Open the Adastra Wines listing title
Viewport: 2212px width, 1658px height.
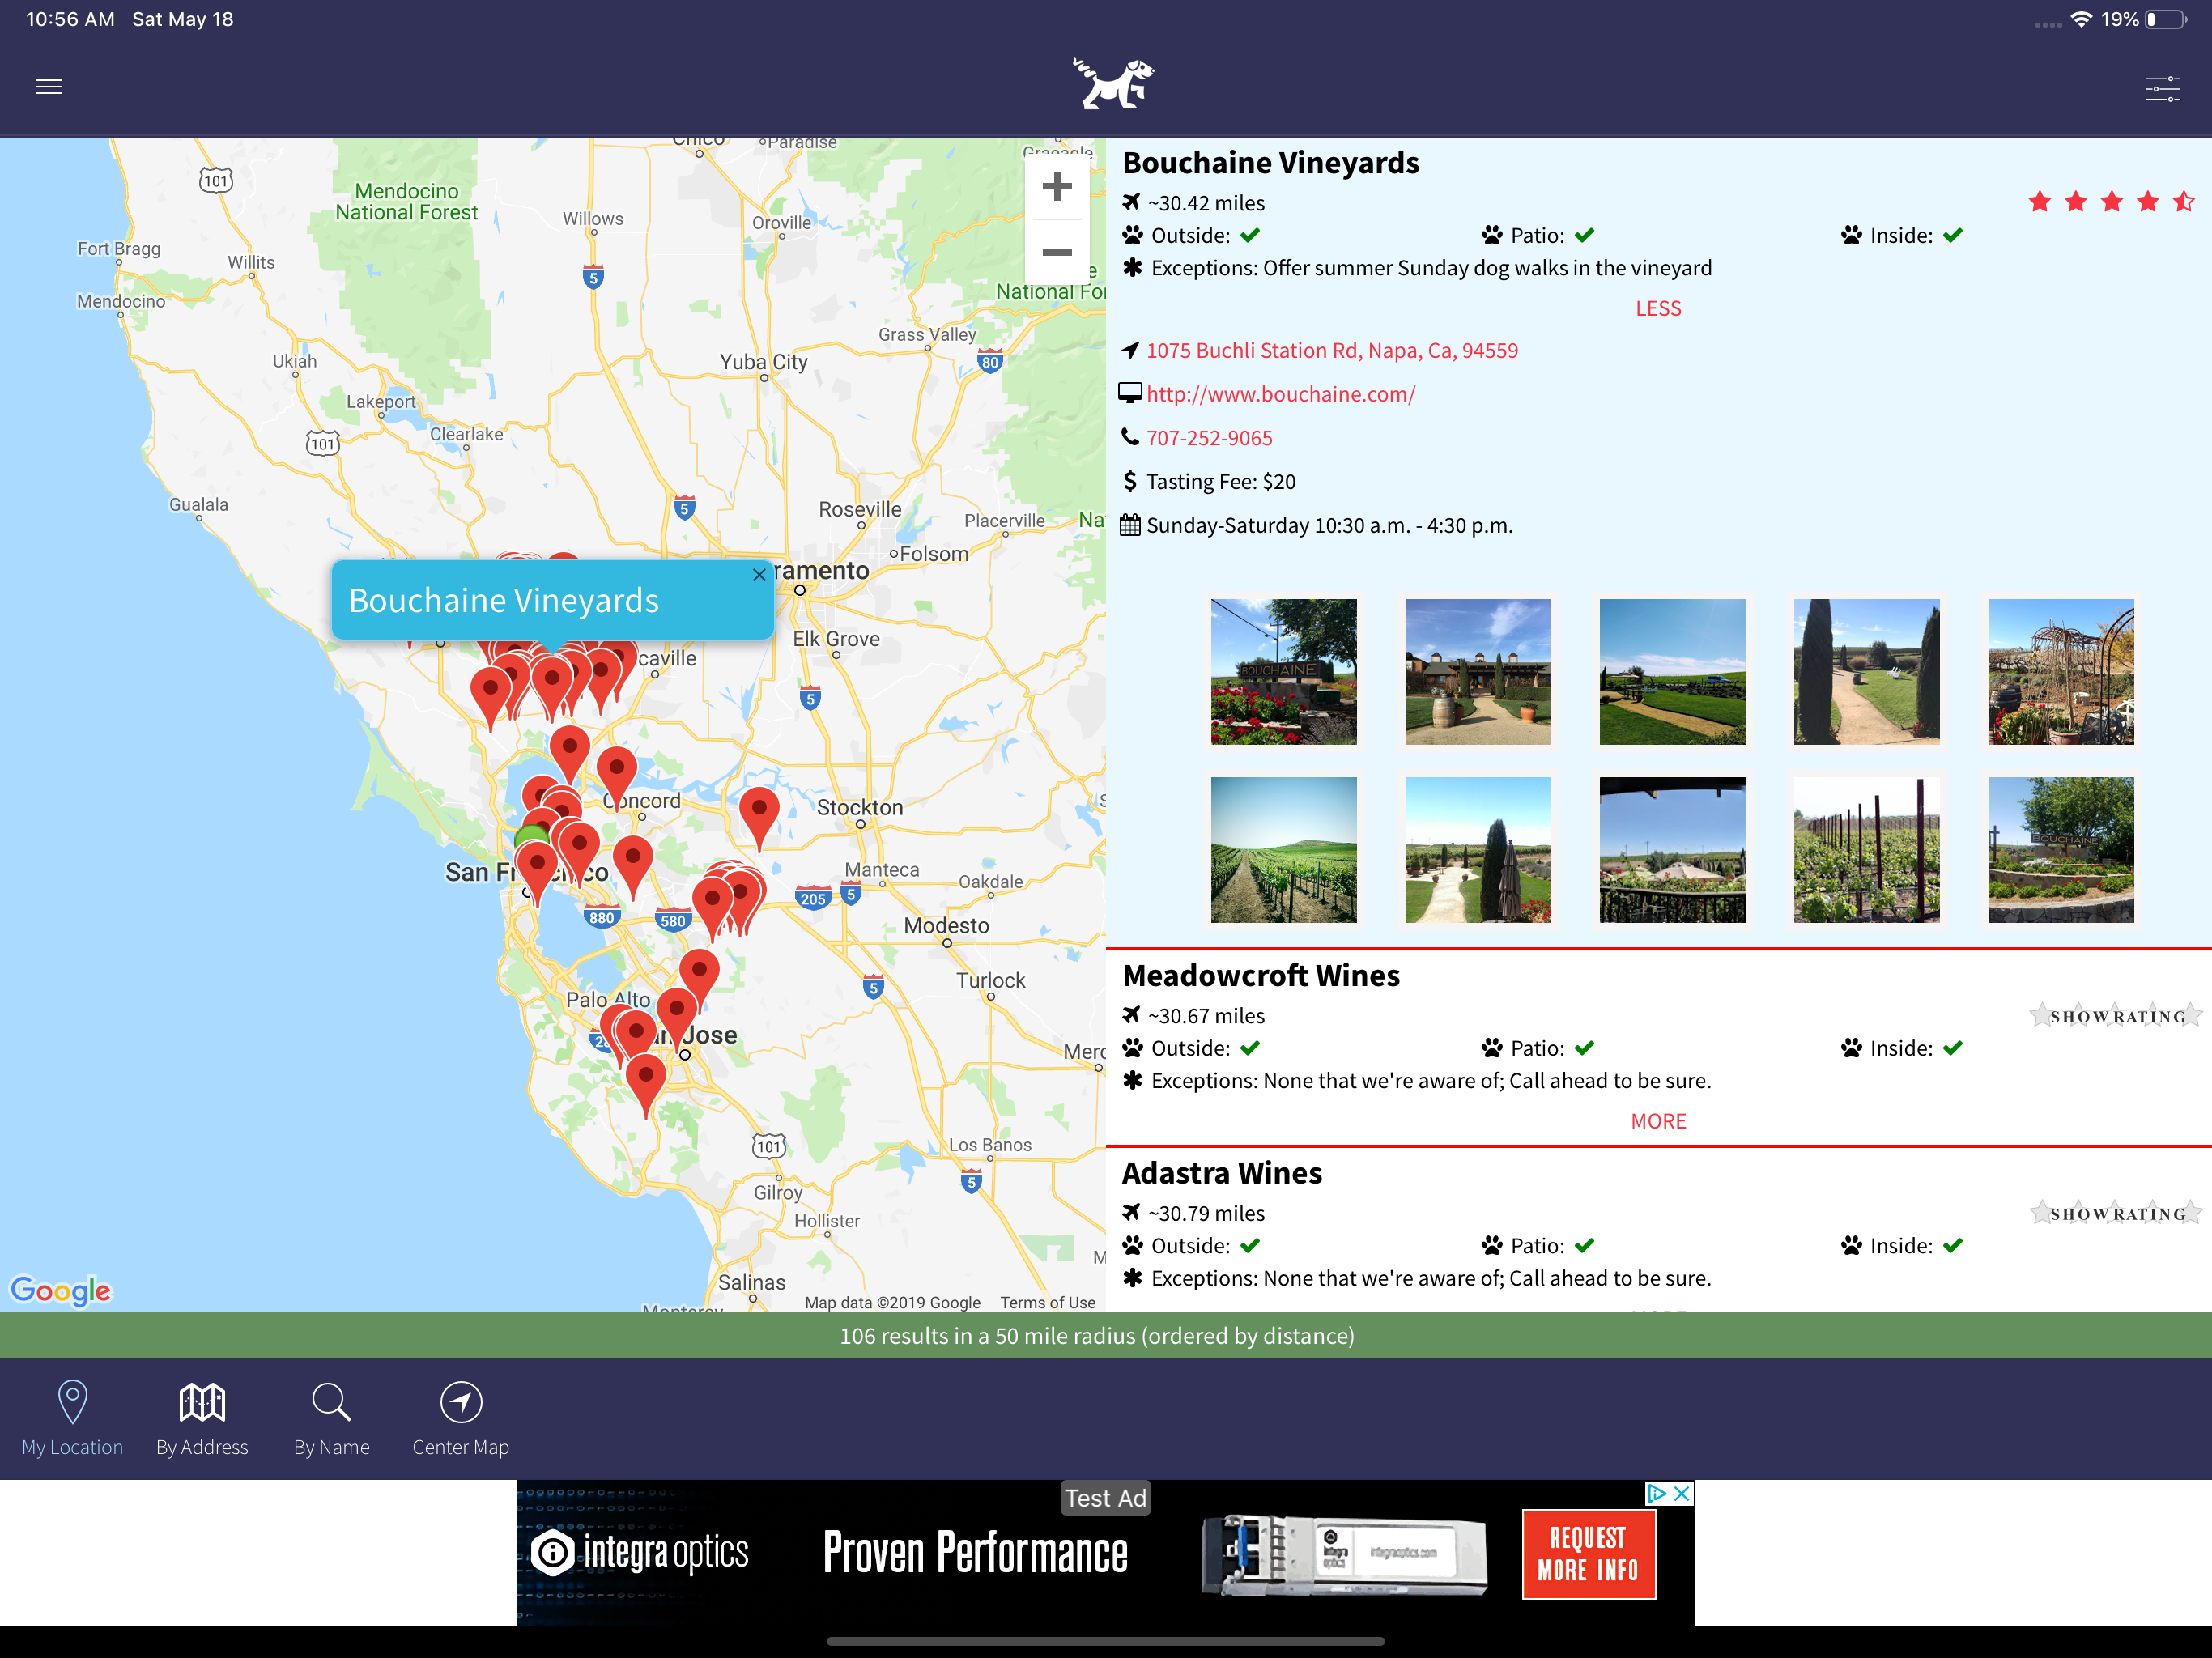(1222, 1174)
